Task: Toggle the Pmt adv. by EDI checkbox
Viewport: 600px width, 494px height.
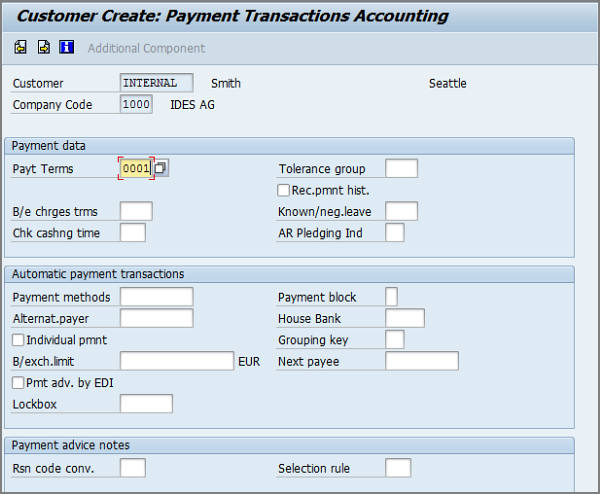Action: tap(18, 382)
